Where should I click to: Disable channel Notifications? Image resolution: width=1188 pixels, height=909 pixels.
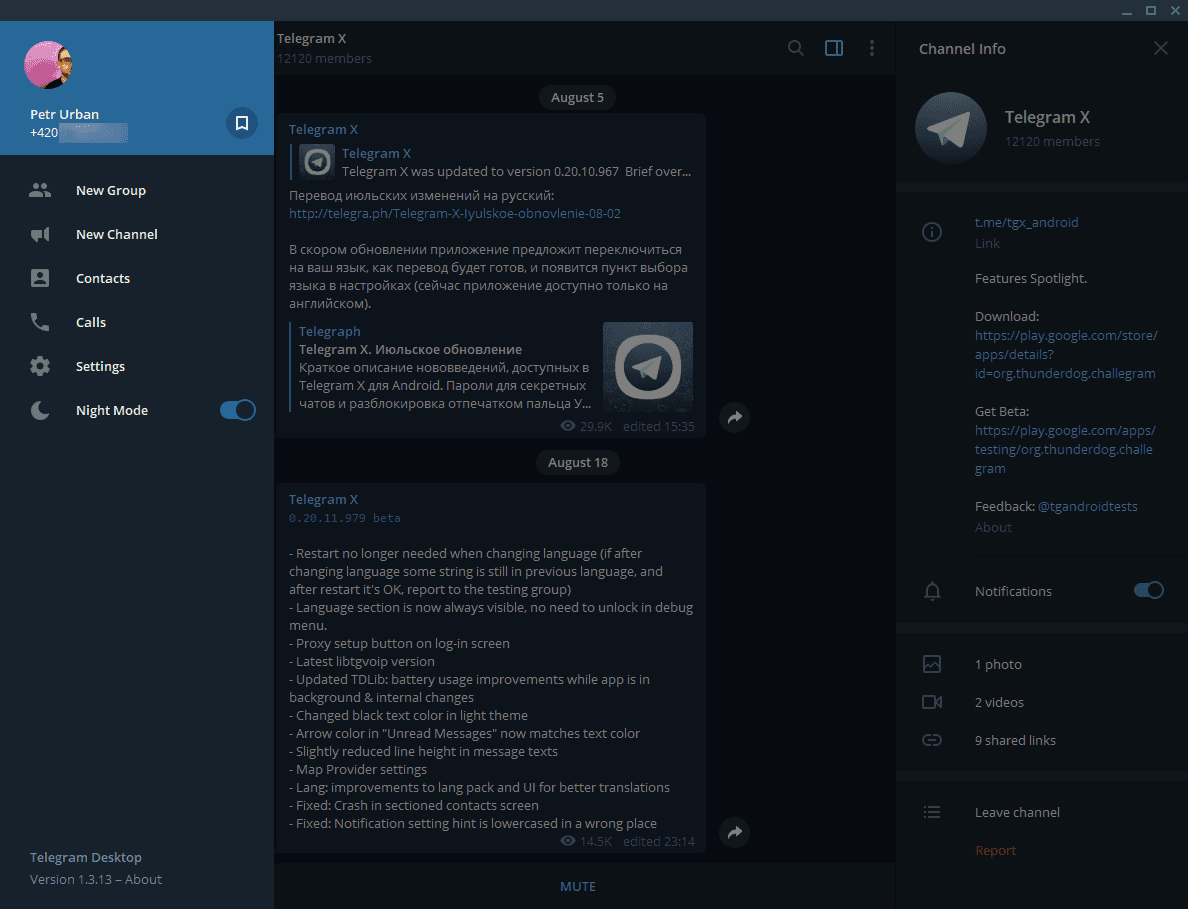point(1148,590)
